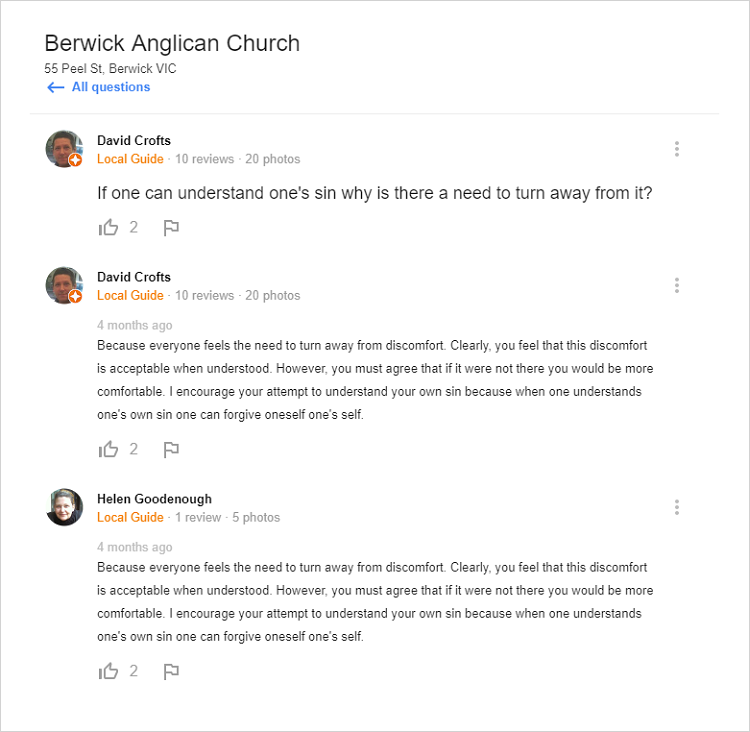750x732 pixels.
Task: Like Helen Goodenough's answer with thumbs up
Action: [x=108, y=672]
